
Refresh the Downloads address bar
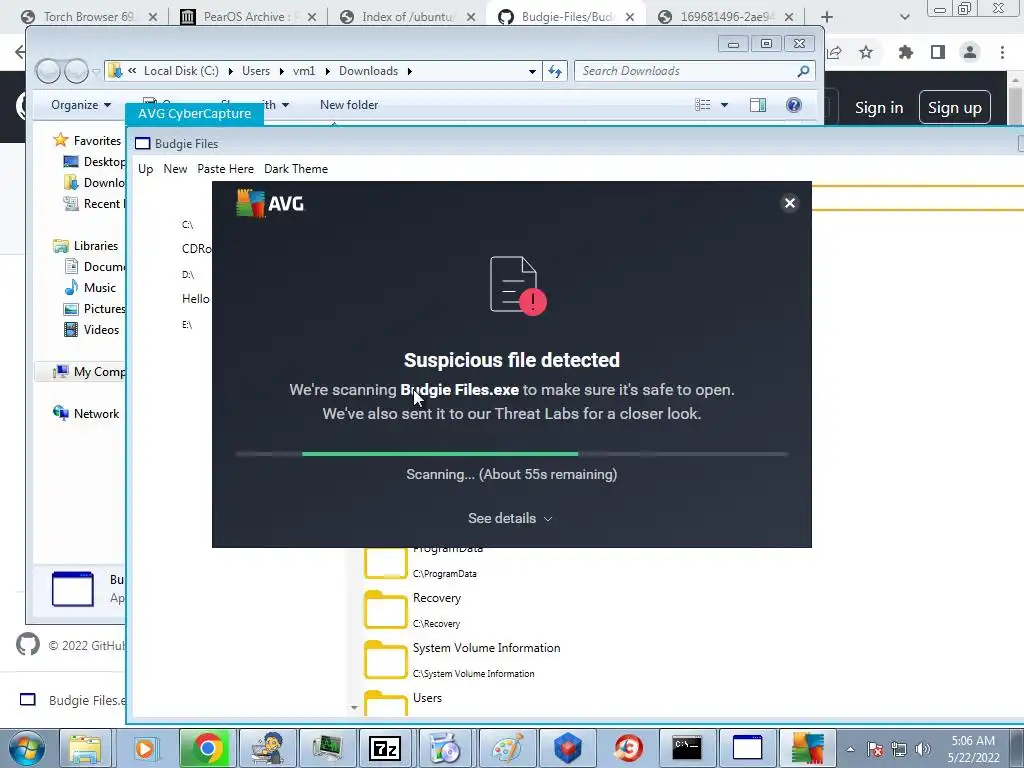[x=555, y=71]
